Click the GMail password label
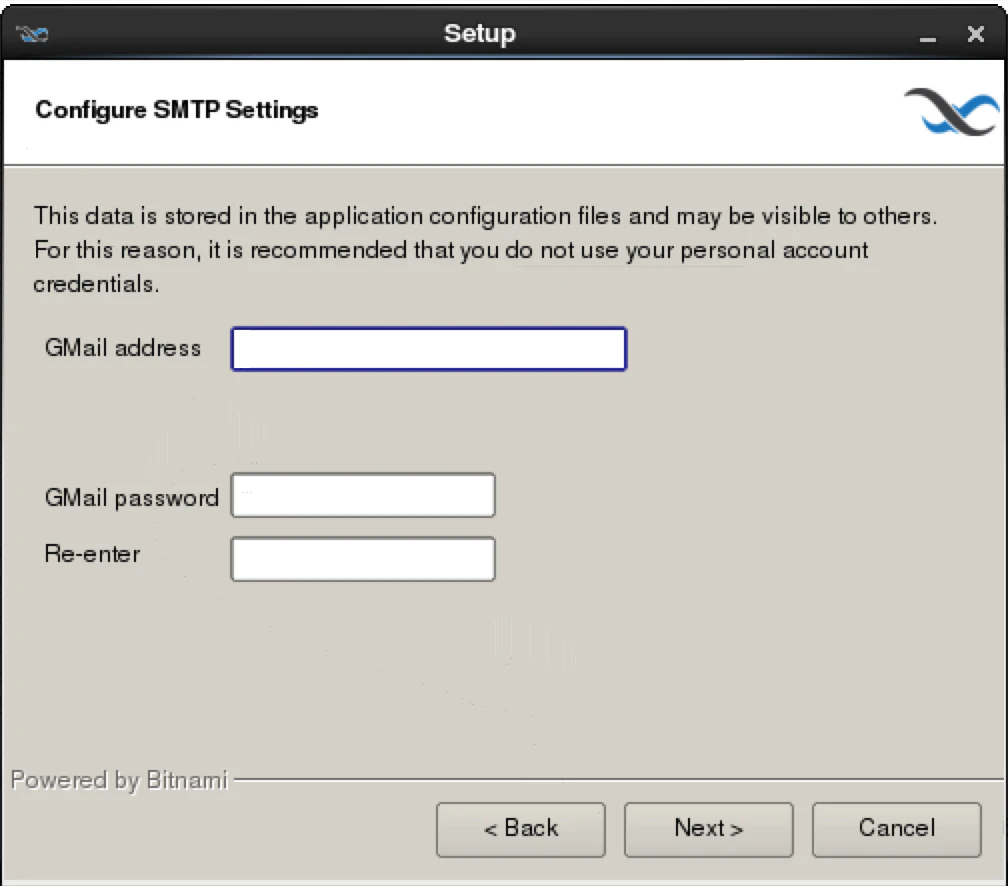The height and width of the screenshot is (886, 1008). click(132, 498)
